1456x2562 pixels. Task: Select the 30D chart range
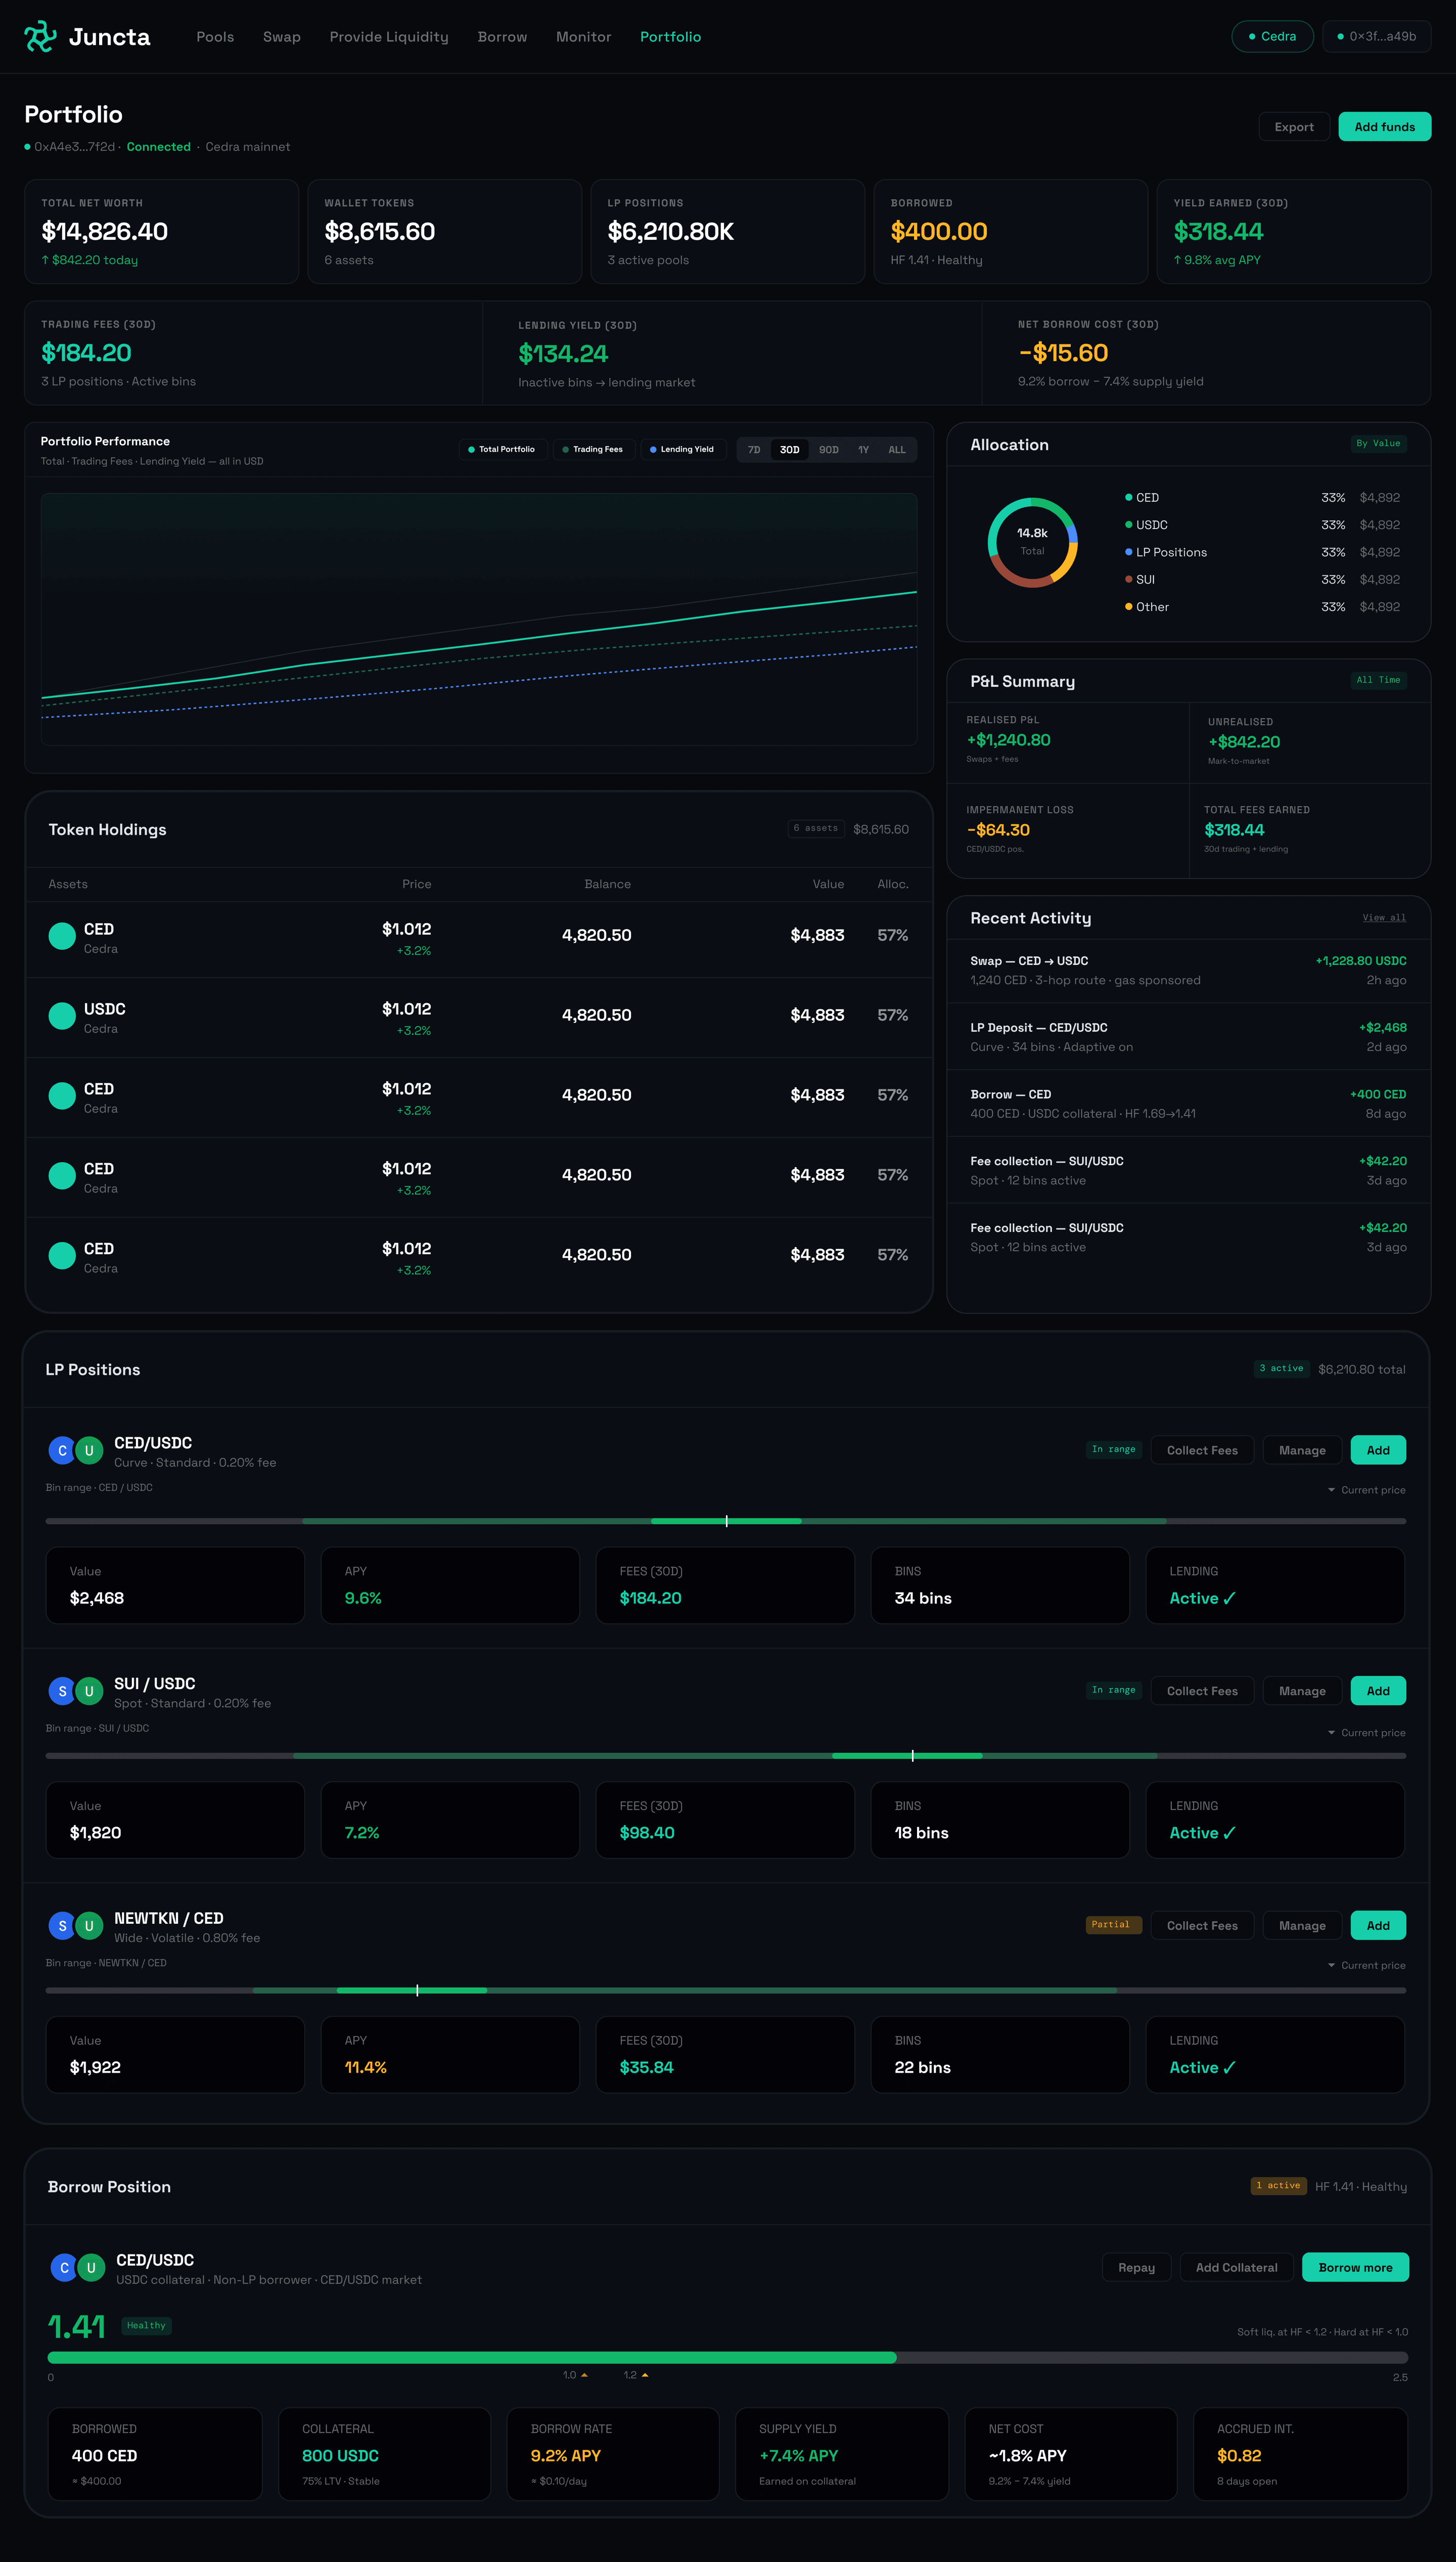[x=790, y=450]
